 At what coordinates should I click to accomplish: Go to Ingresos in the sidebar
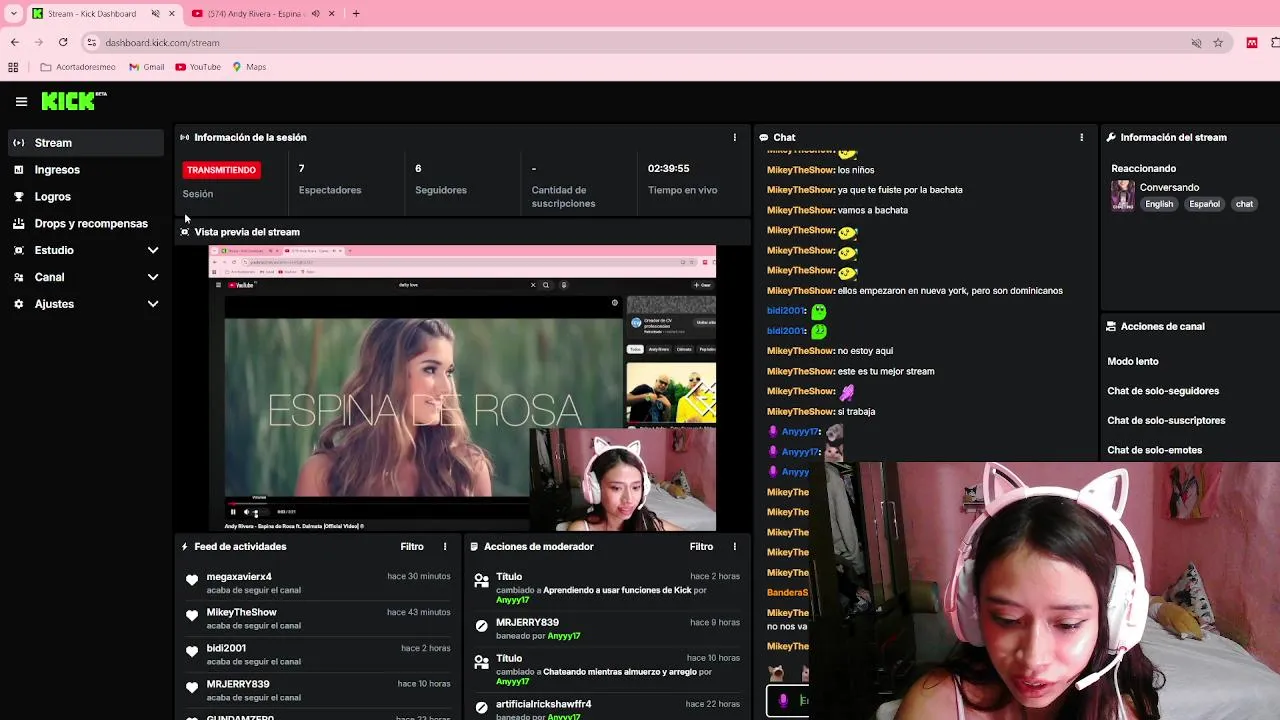pos(57,170)
